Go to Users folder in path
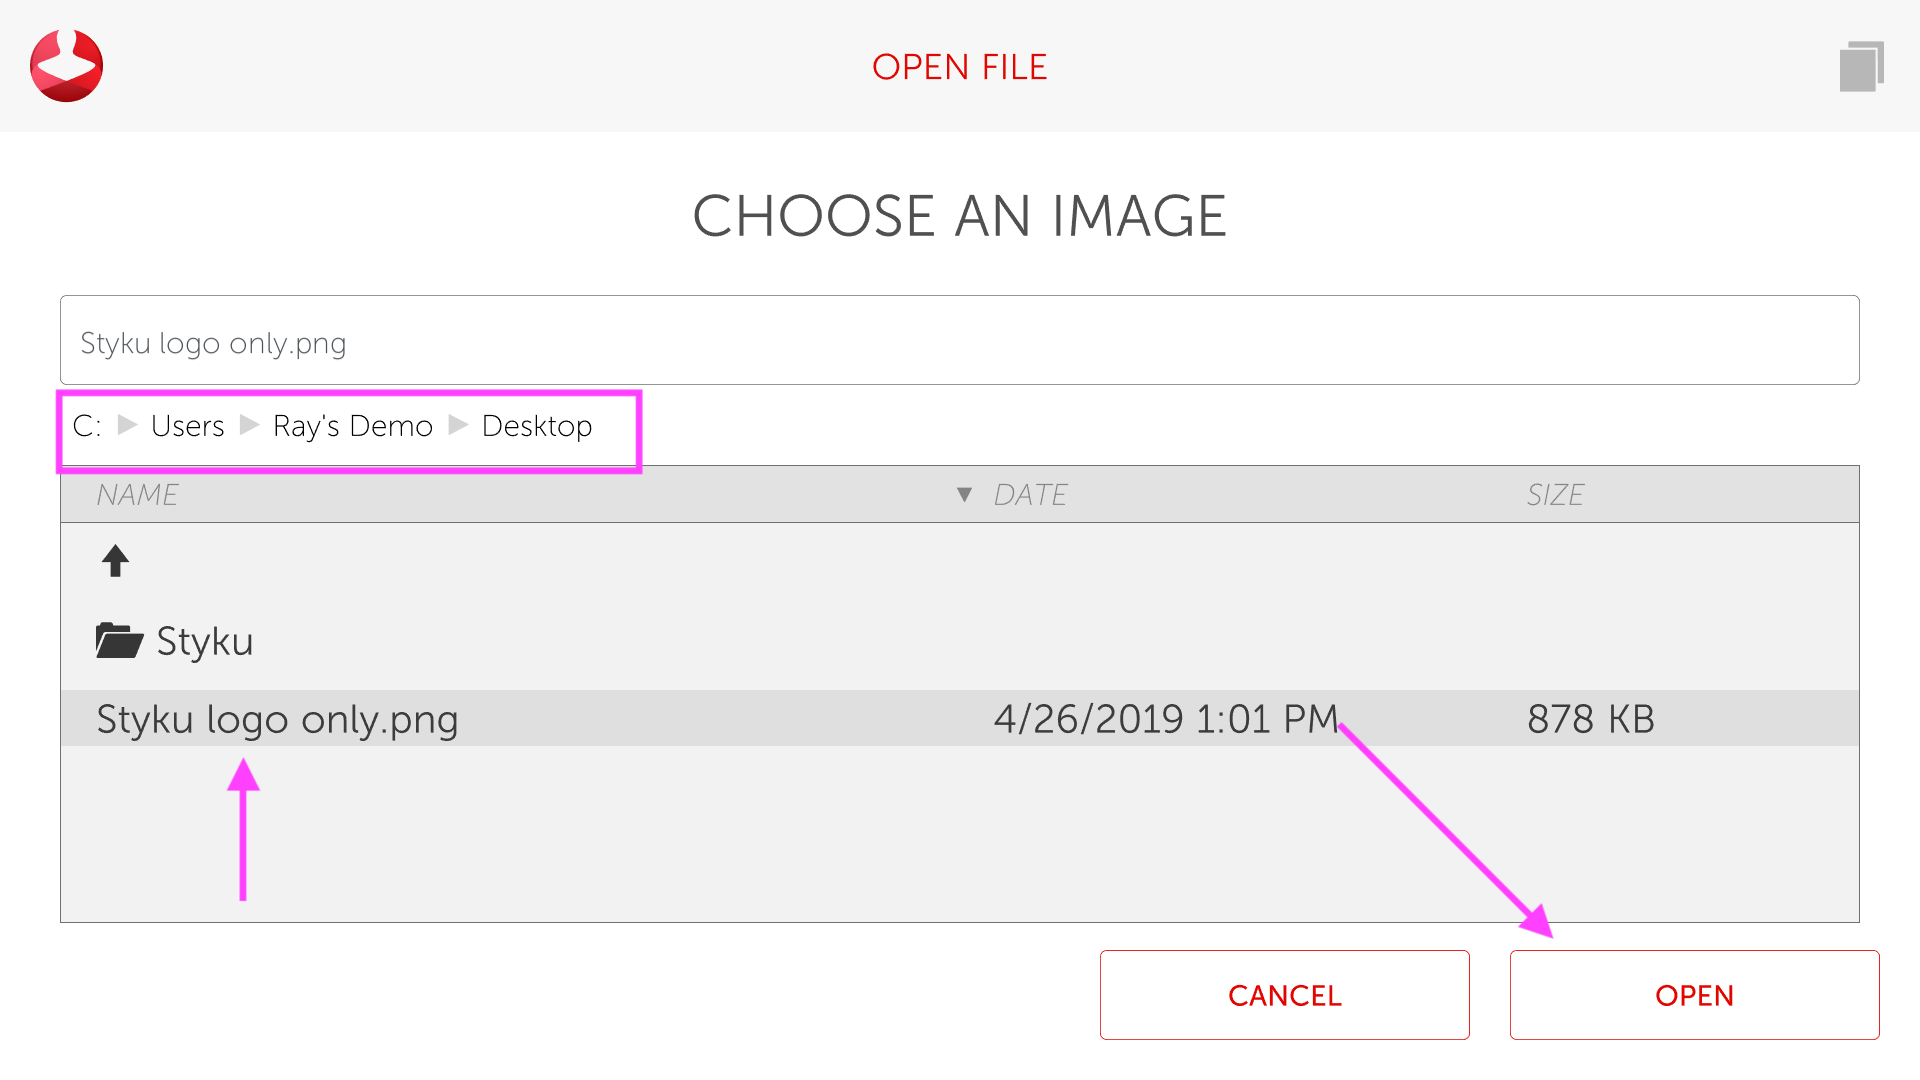1920x1080 pixels. [x=187, y=426]
